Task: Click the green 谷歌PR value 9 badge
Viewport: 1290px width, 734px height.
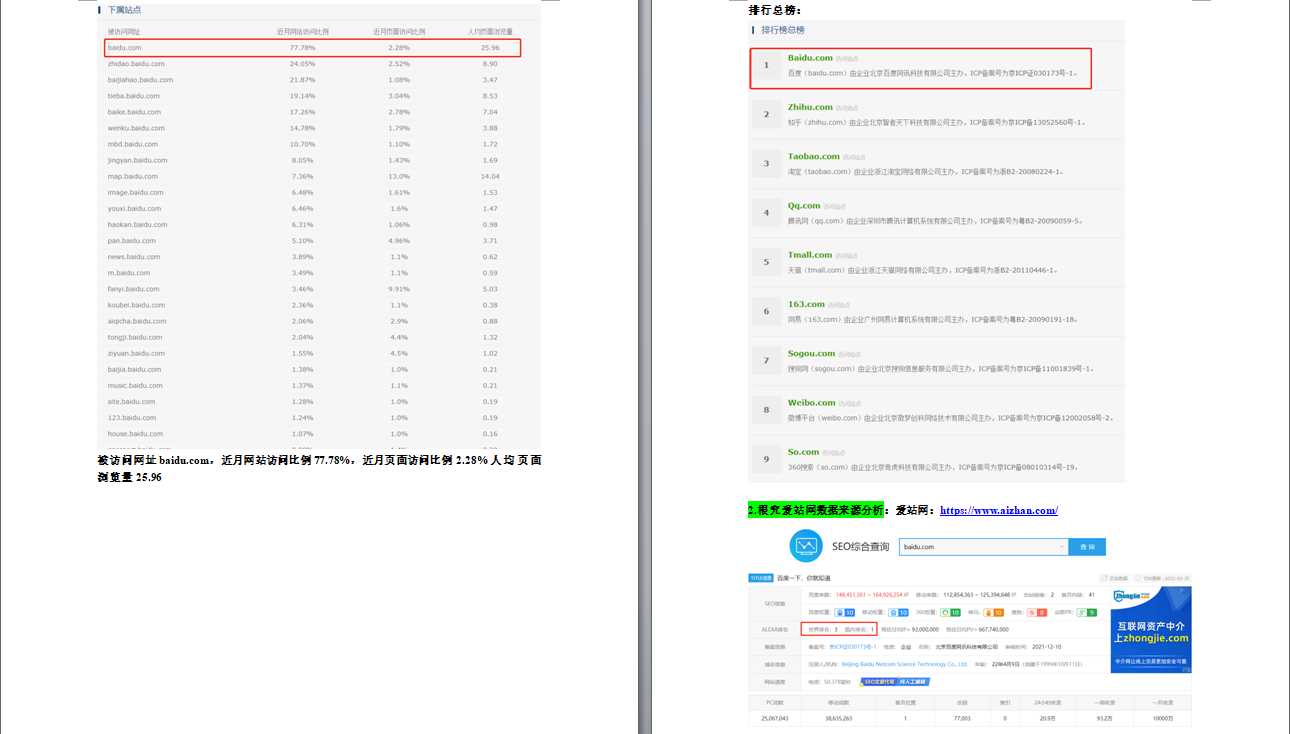Action: tap(1086, 612)
